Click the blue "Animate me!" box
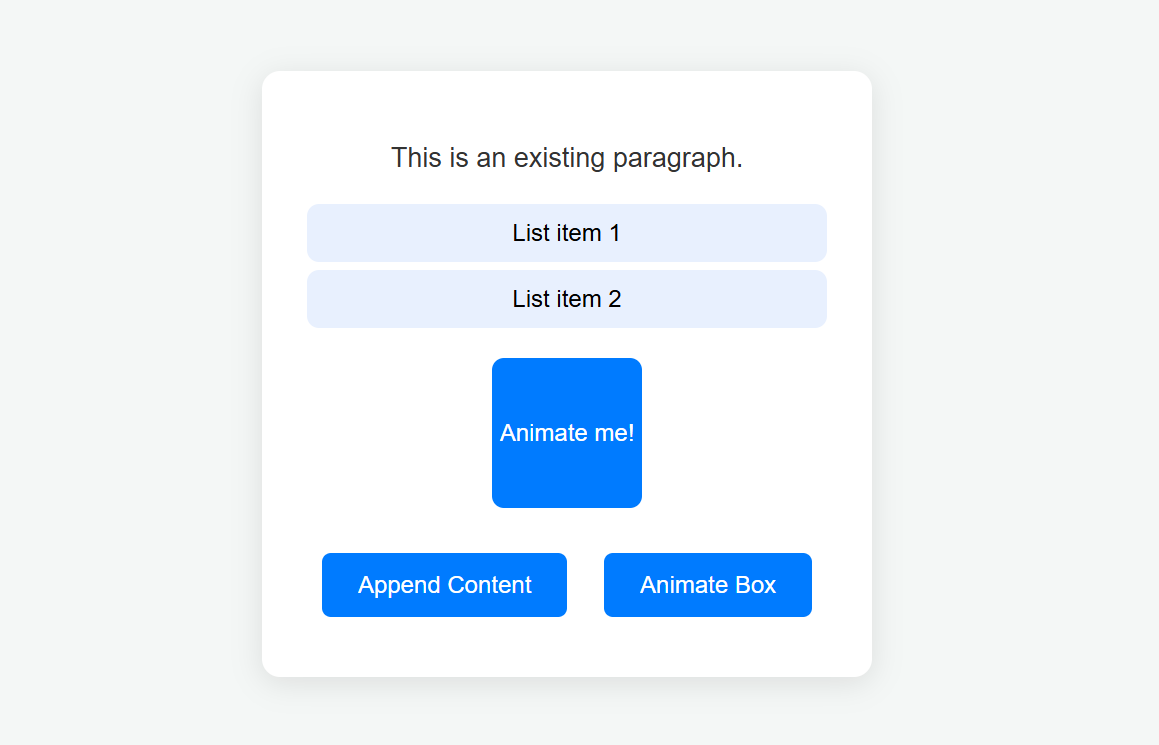Image resolution: width=1159 pixels, height=745 pixels. 566,433
